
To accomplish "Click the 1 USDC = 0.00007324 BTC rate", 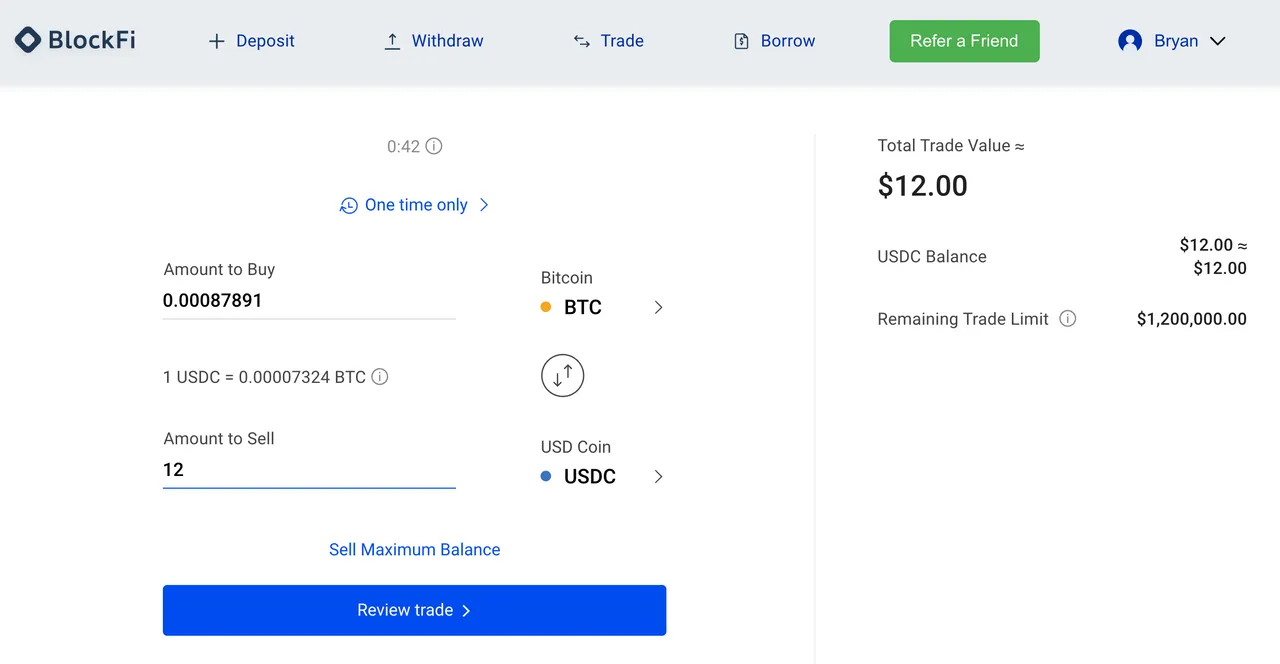I will pos(264,377).
